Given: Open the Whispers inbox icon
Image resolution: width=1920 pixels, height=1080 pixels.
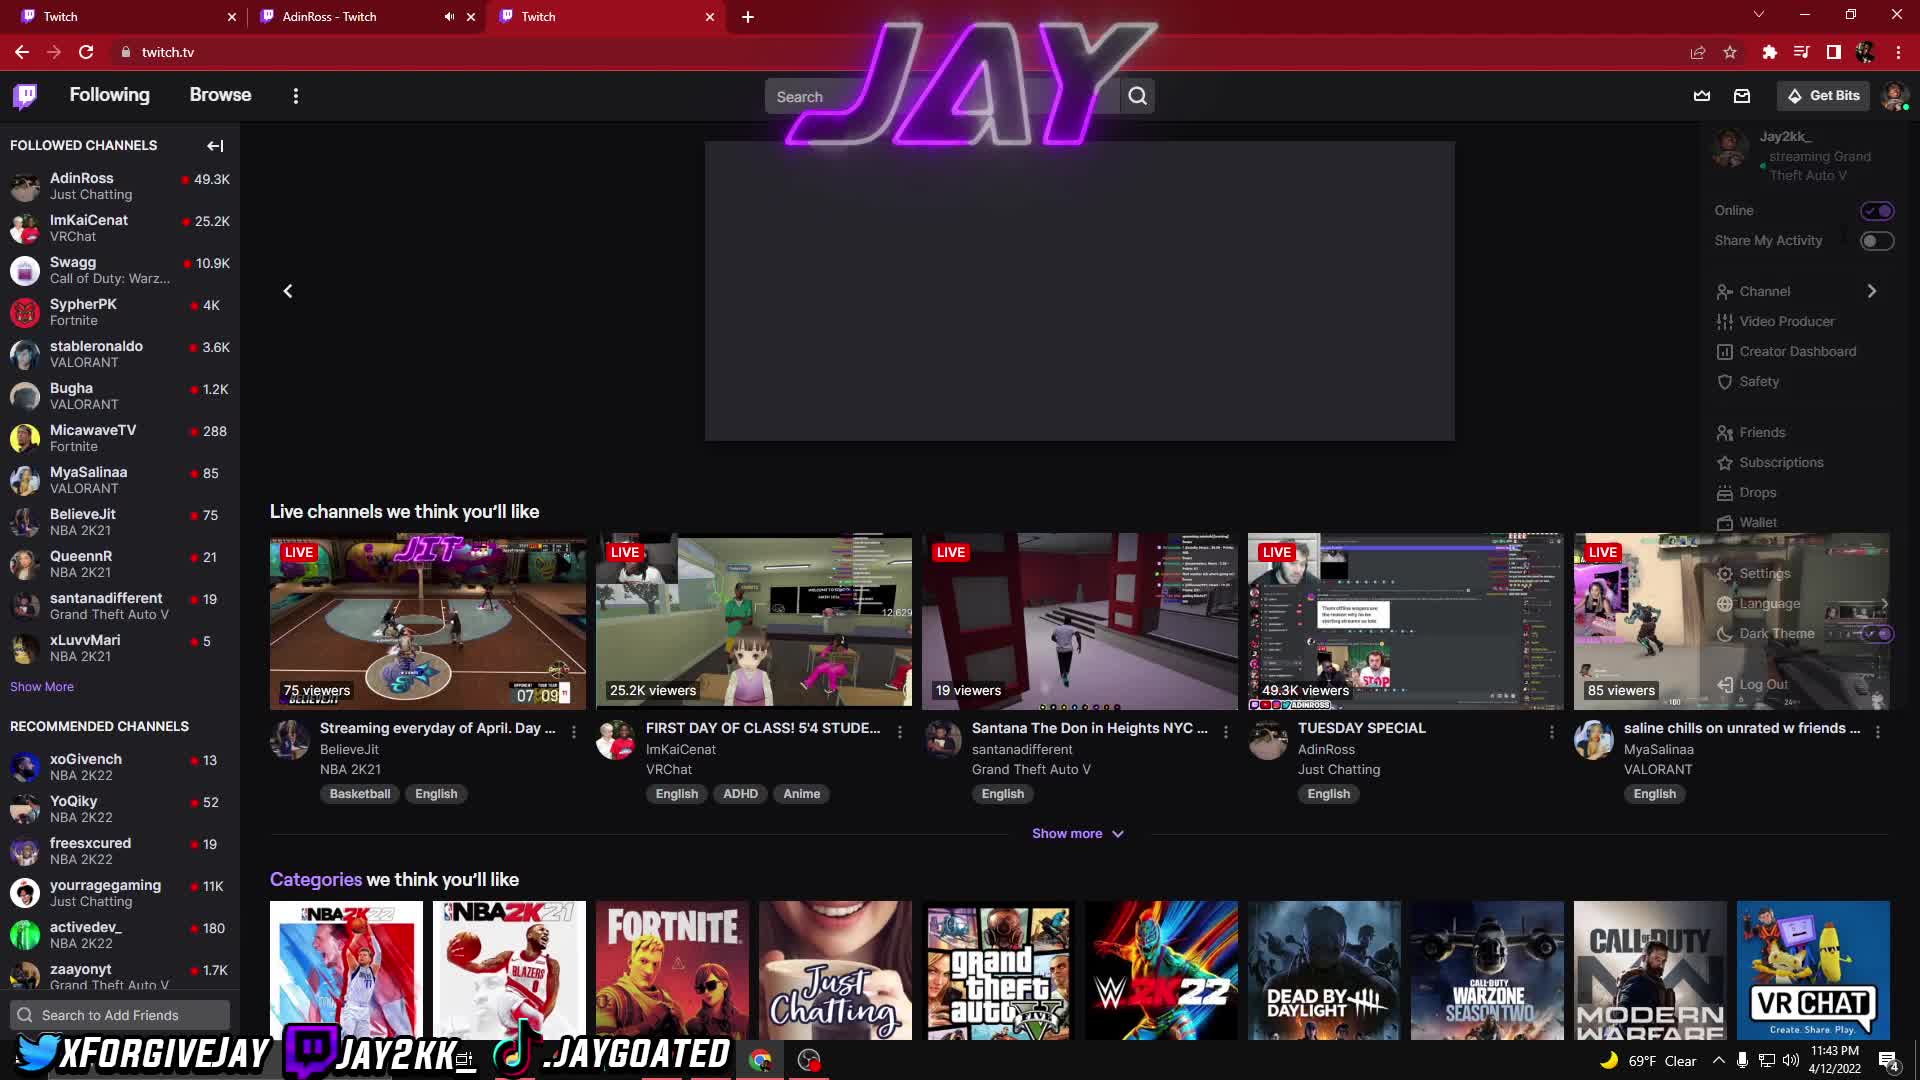Looking at the screenshot, I should coord(1742,96).
